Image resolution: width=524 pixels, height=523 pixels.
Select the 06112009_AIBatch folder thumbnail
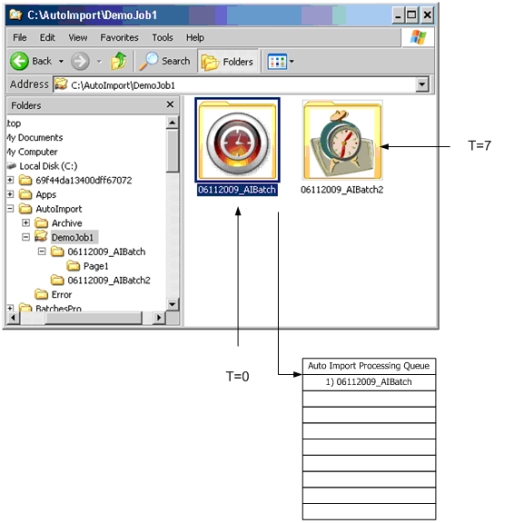(238, 140)
